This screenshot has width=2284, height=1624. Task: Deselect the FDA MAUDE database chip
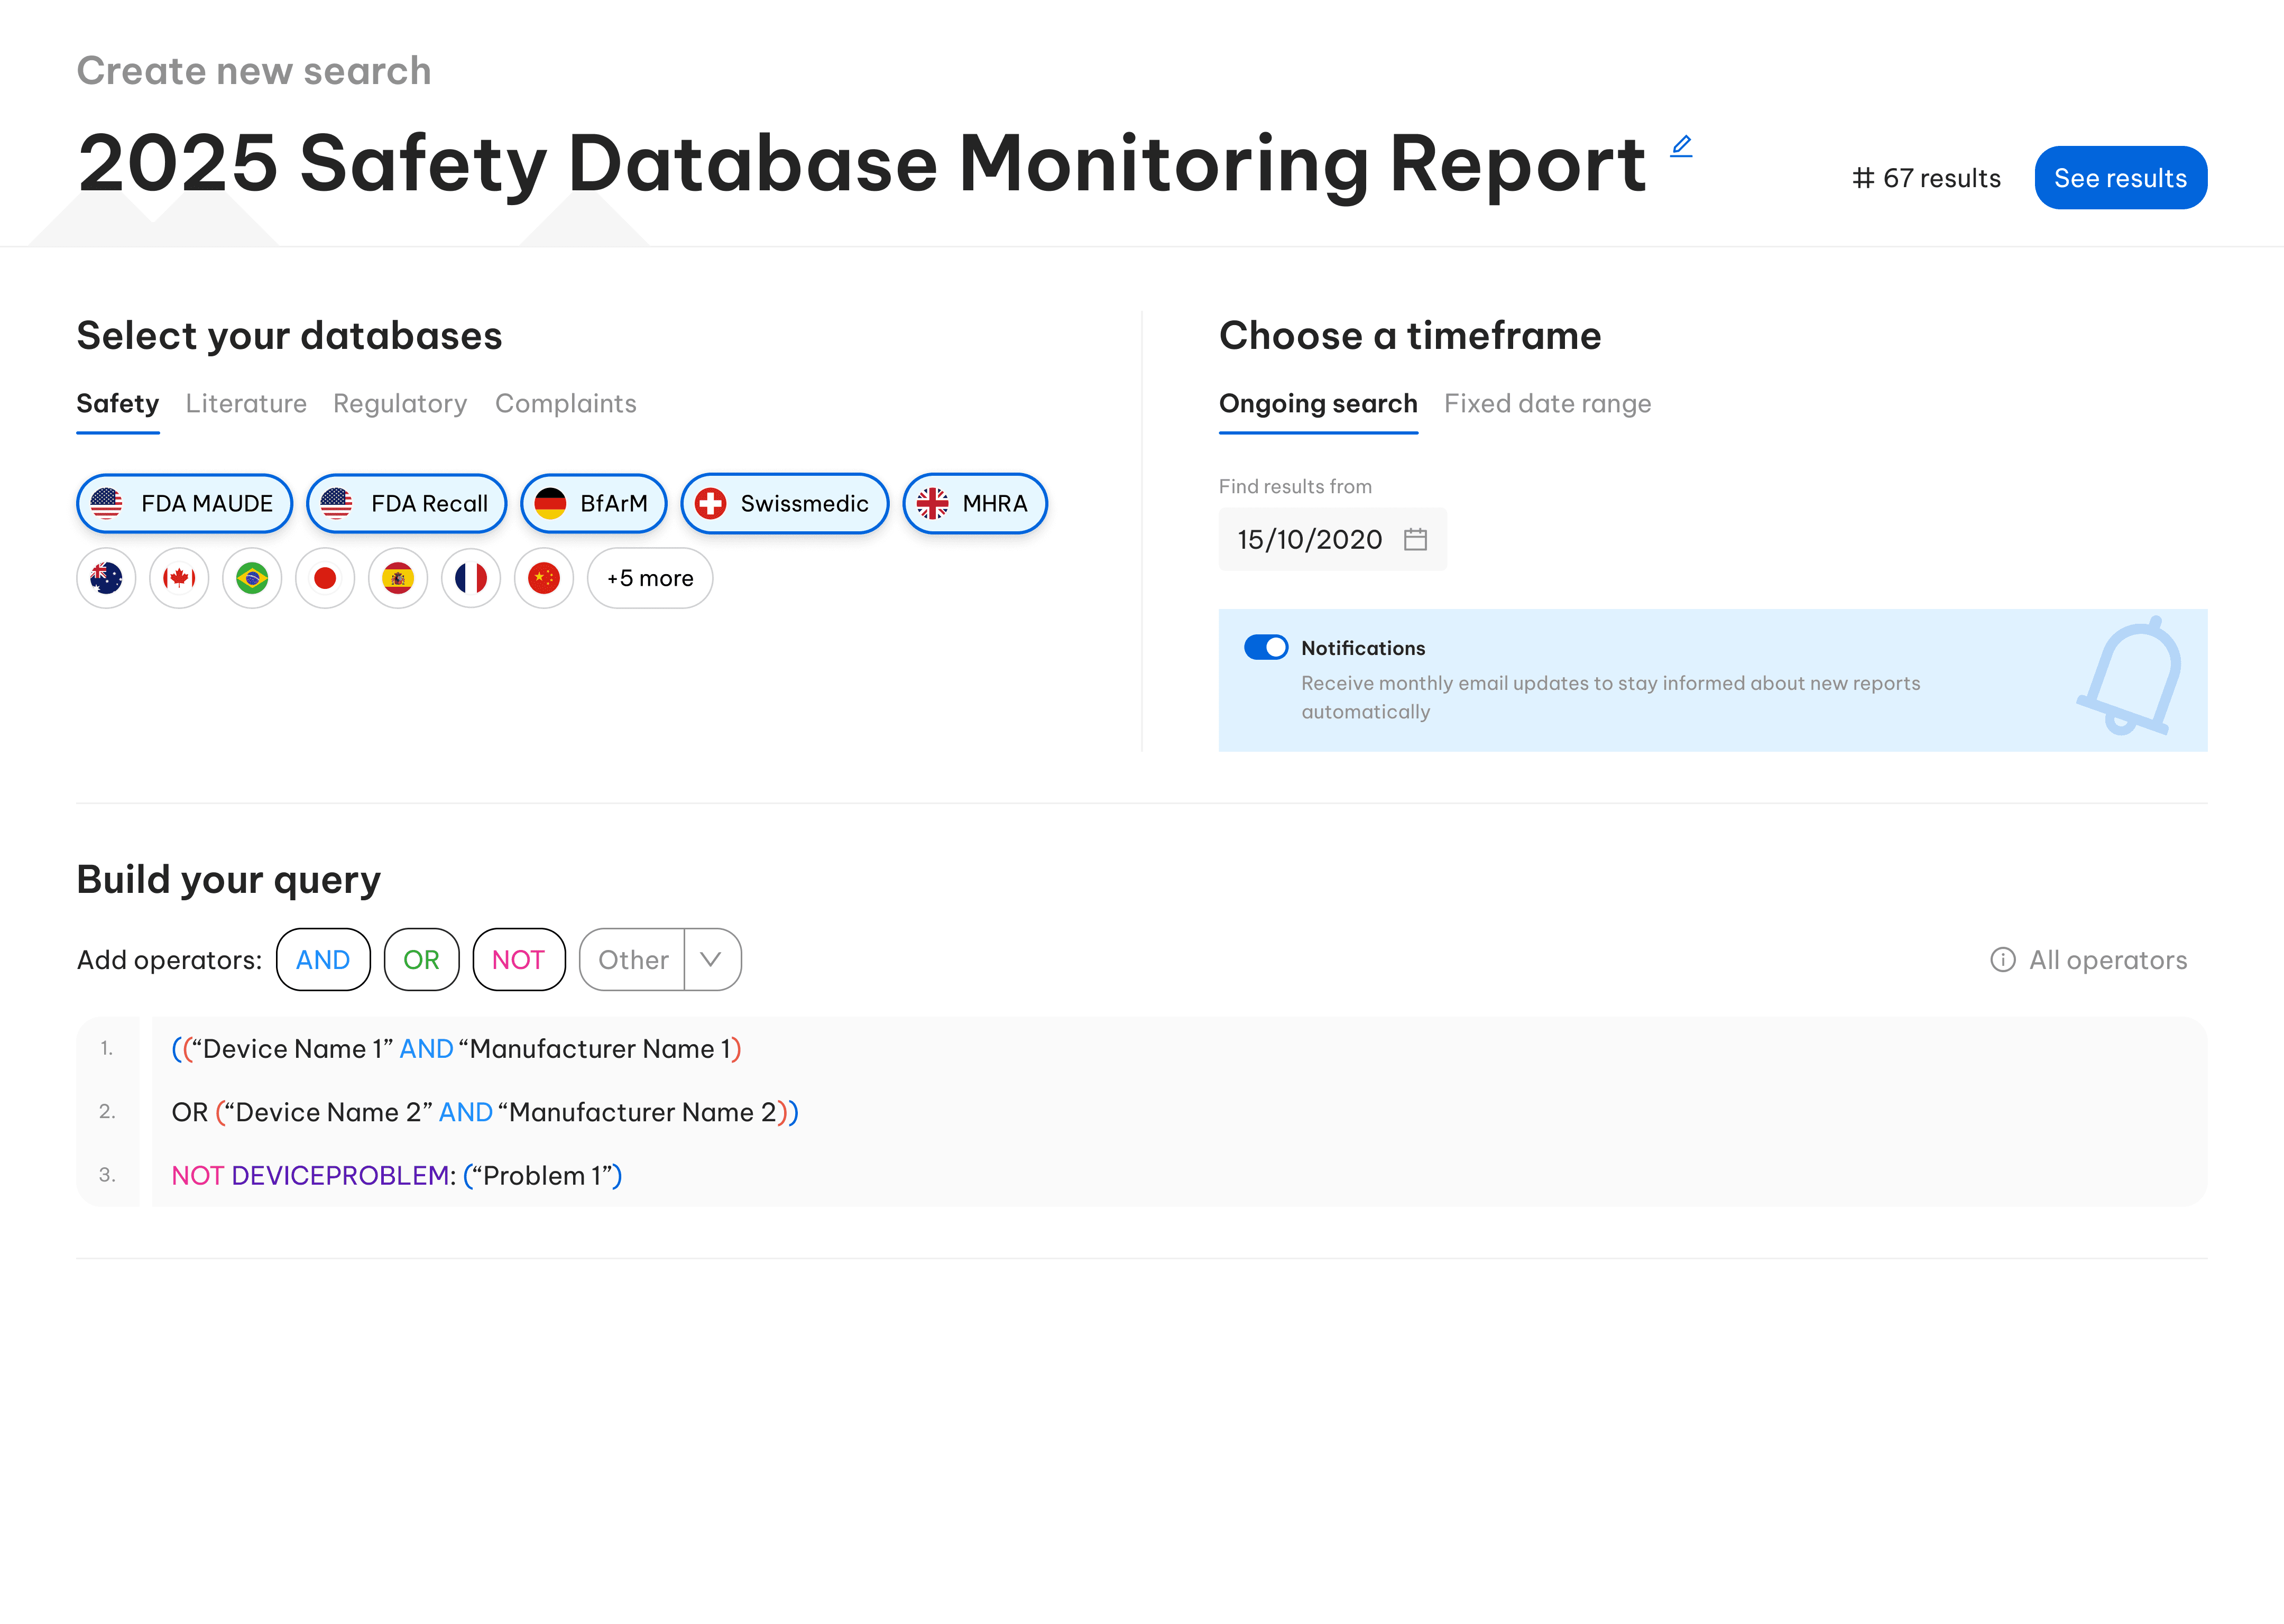click(184, 503)
